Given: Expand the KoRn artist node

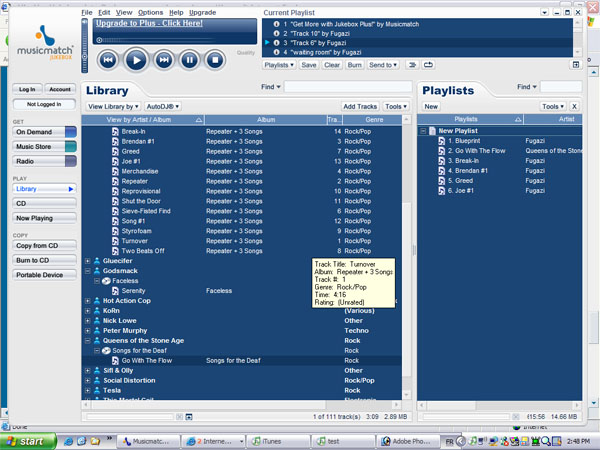Looking at the screenshot, I should point(87,310).
